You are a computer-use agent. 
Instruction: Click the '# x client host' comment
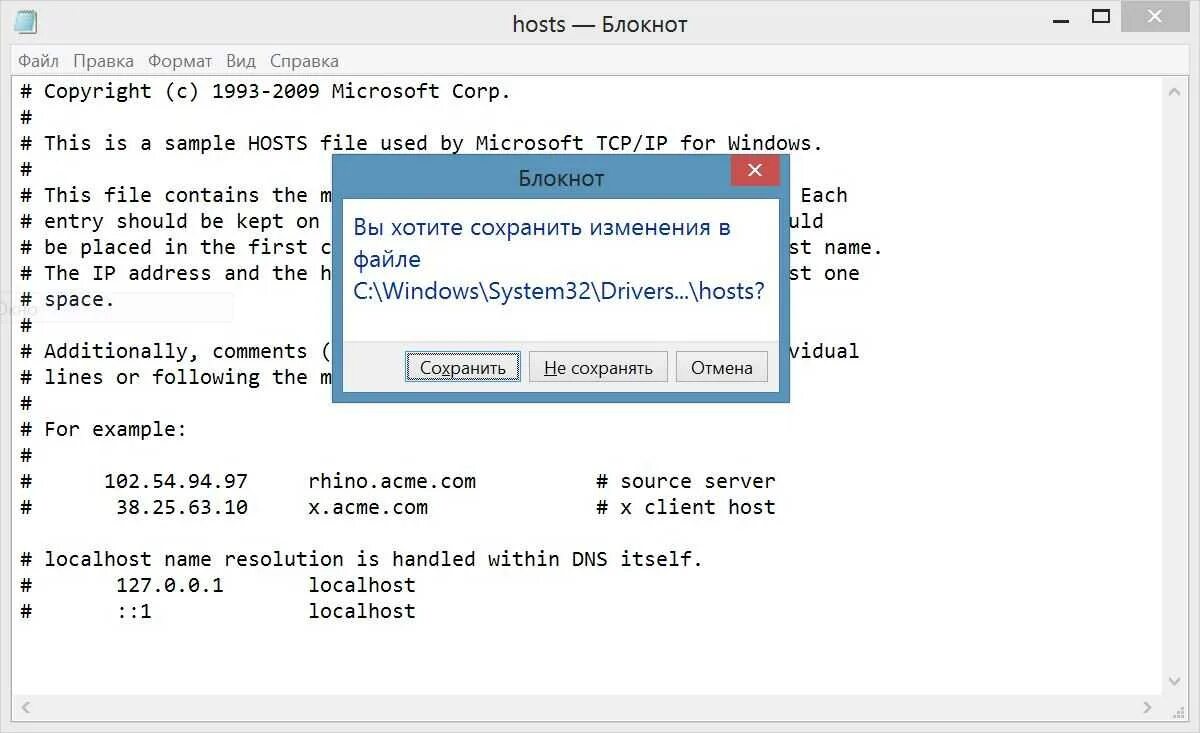pos(686,507)
